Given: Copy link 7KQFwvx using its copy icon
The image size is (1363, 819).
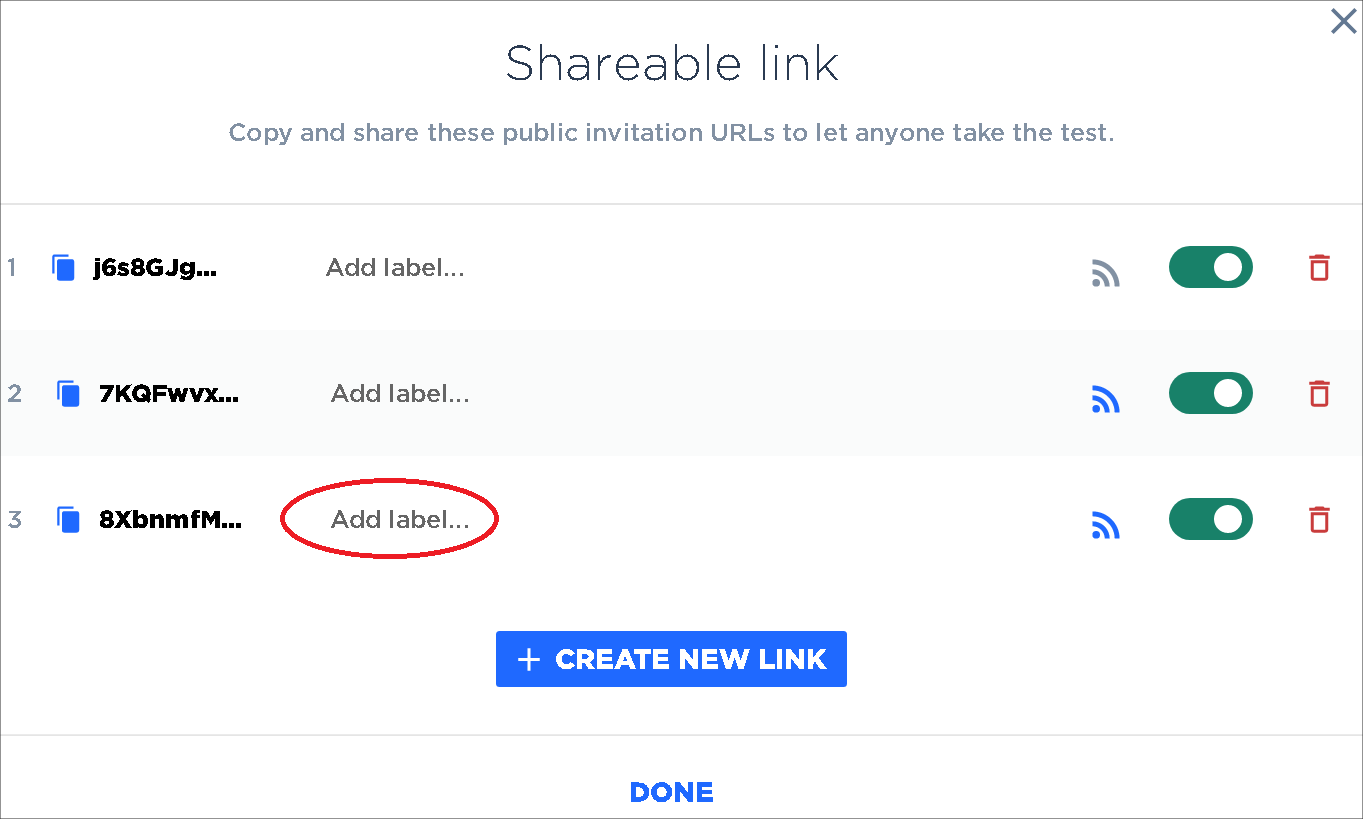Looking at the screenshot, I should tap(68, 394).
